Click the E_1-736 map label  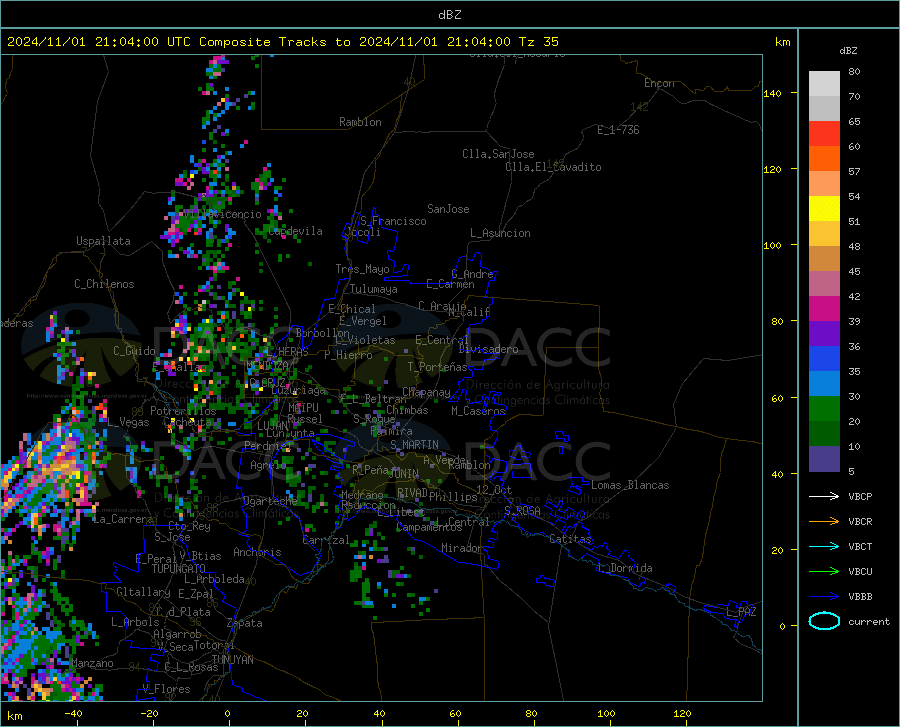[x=618, y=130]
